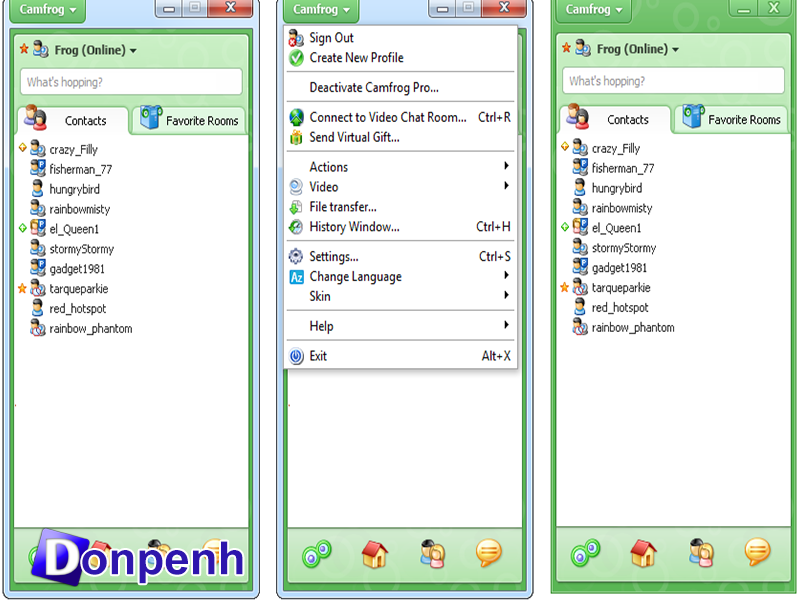Viewport: 800px width, 600px height.
Task: Open History Window... from menu
Action: 401,227
